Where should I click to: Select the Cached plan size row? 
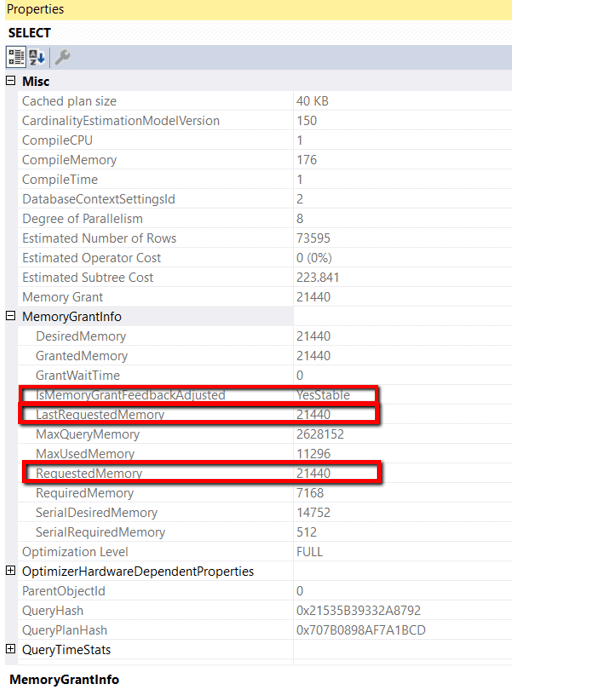coord(265,101)
